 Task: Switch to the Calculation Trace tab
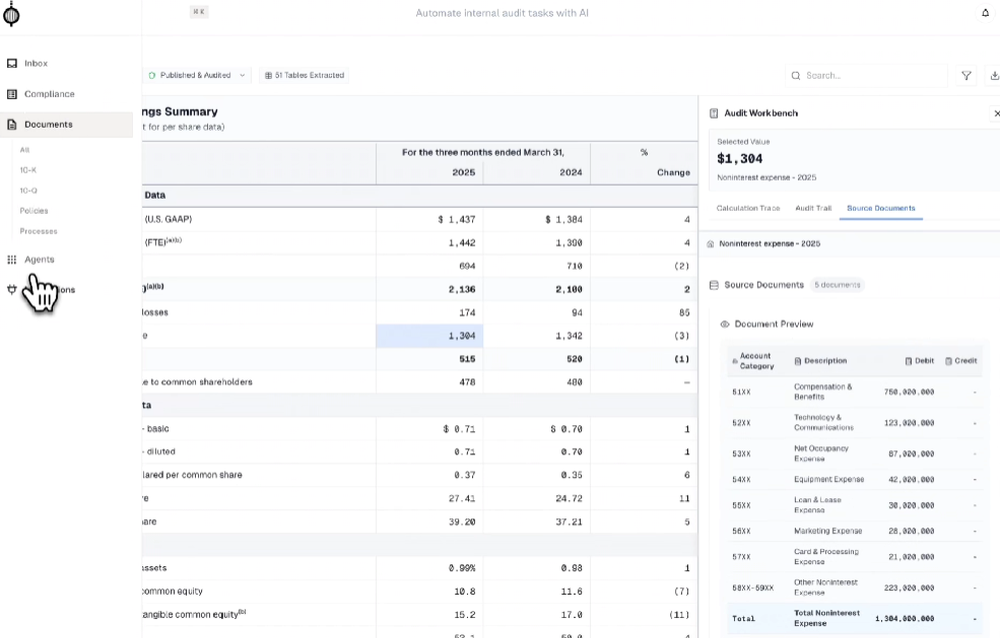(x=748, y=208)
